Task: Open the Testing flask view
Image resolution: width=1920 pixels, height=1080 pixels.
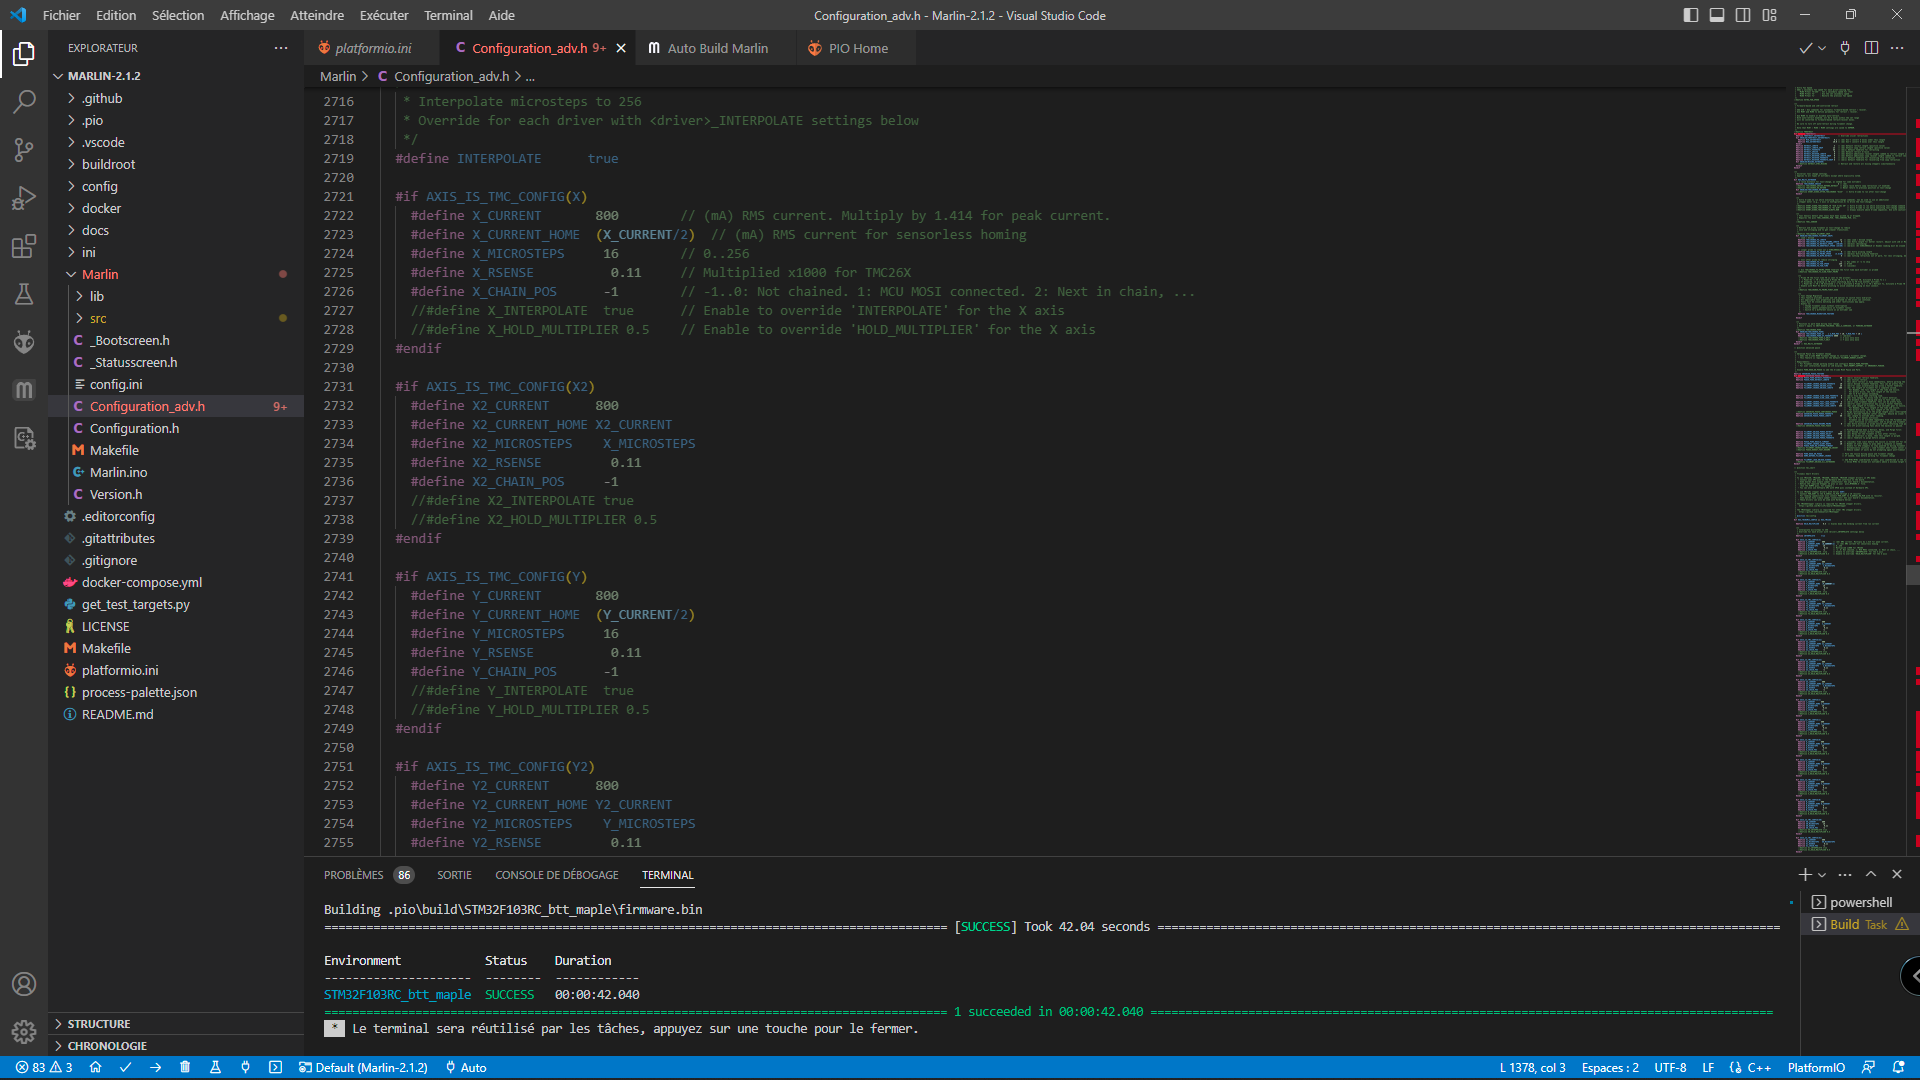Action: [x=24, y=294]
